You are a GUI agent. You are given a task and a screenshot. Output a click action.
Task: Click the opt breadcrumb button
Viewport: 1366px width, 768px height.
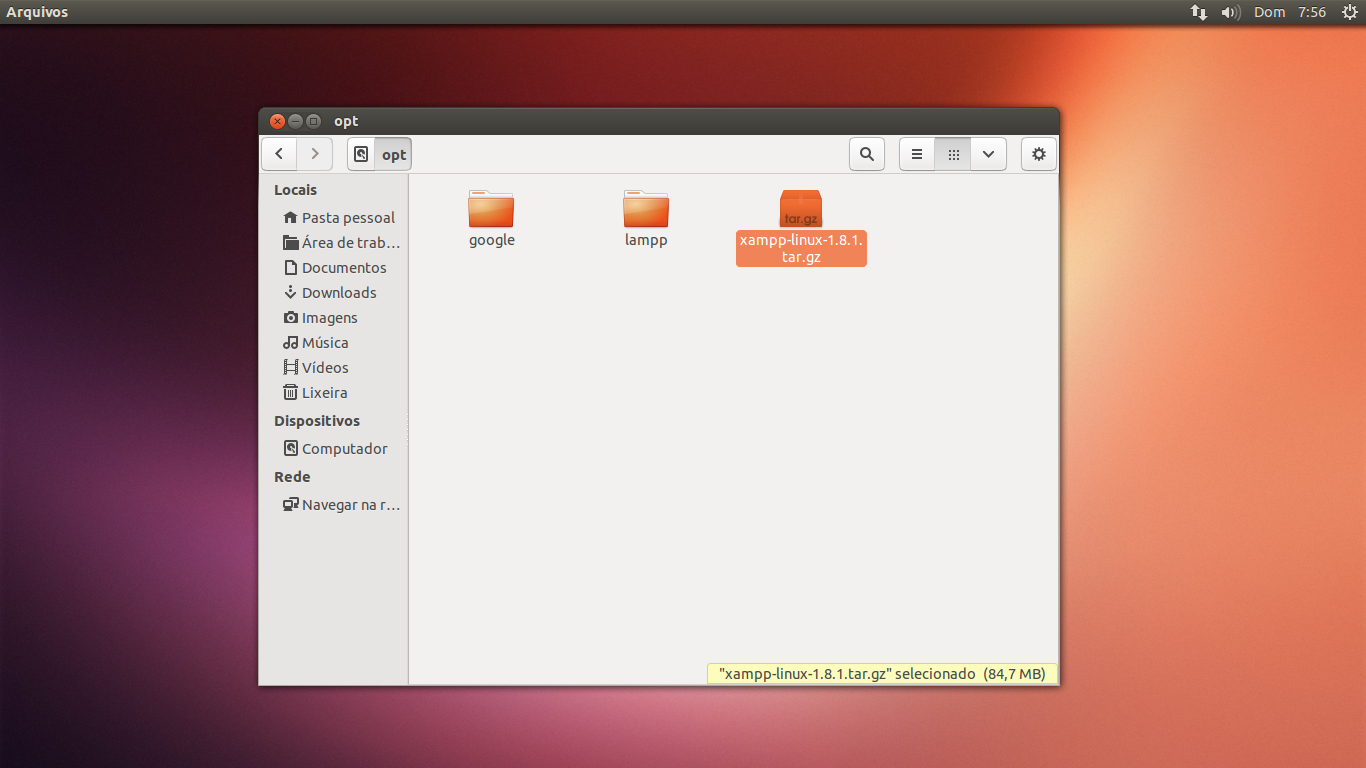tap(393, 154)
